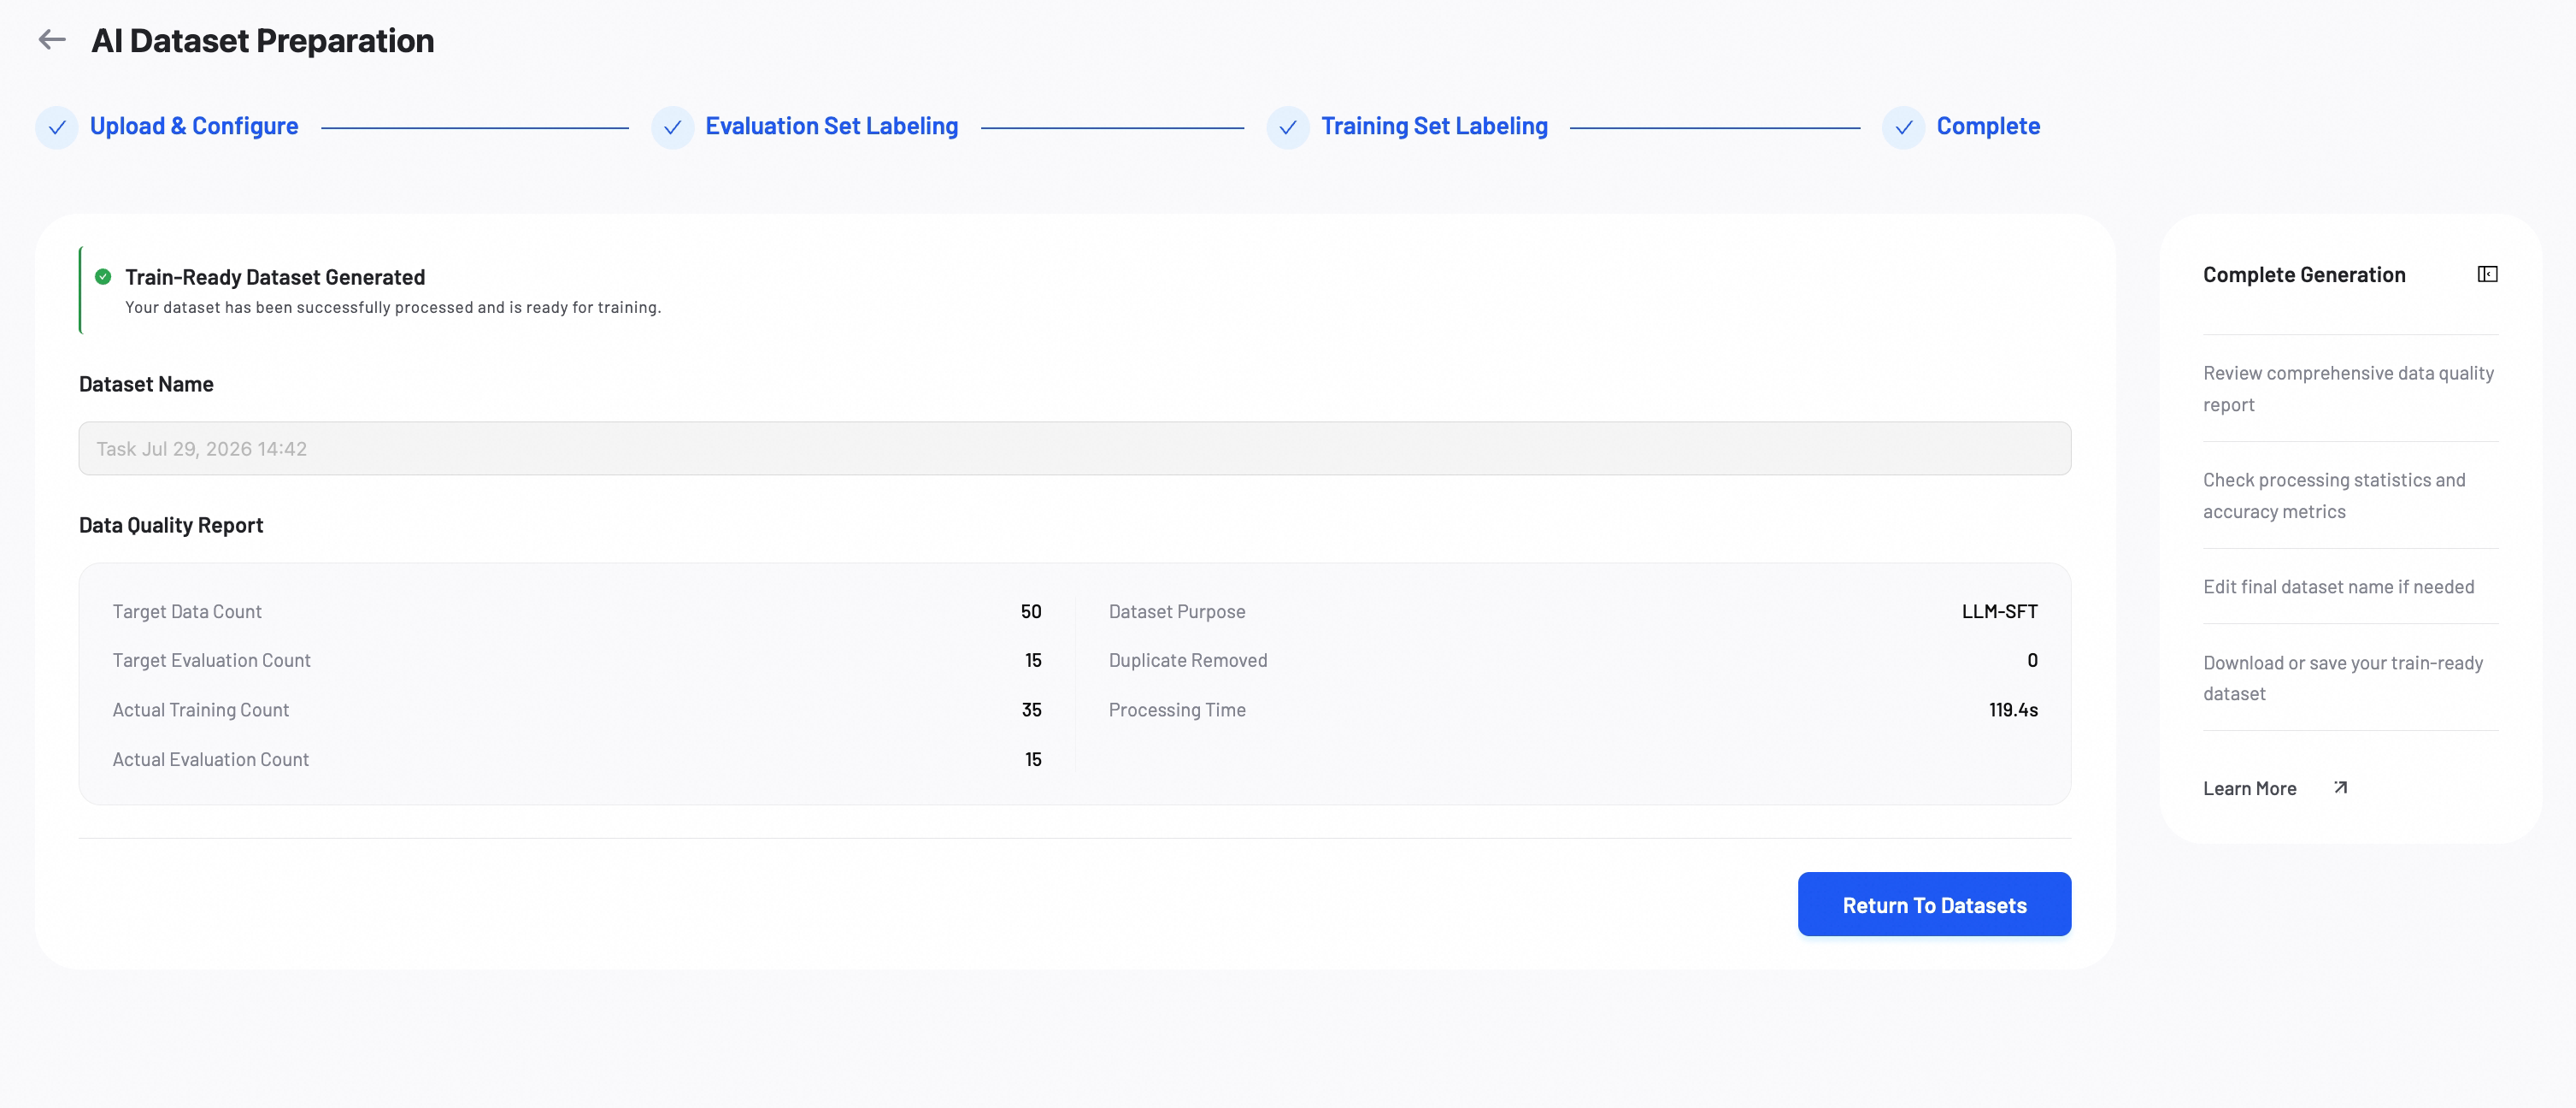Click the Learn More external arrow icon

2340,788
